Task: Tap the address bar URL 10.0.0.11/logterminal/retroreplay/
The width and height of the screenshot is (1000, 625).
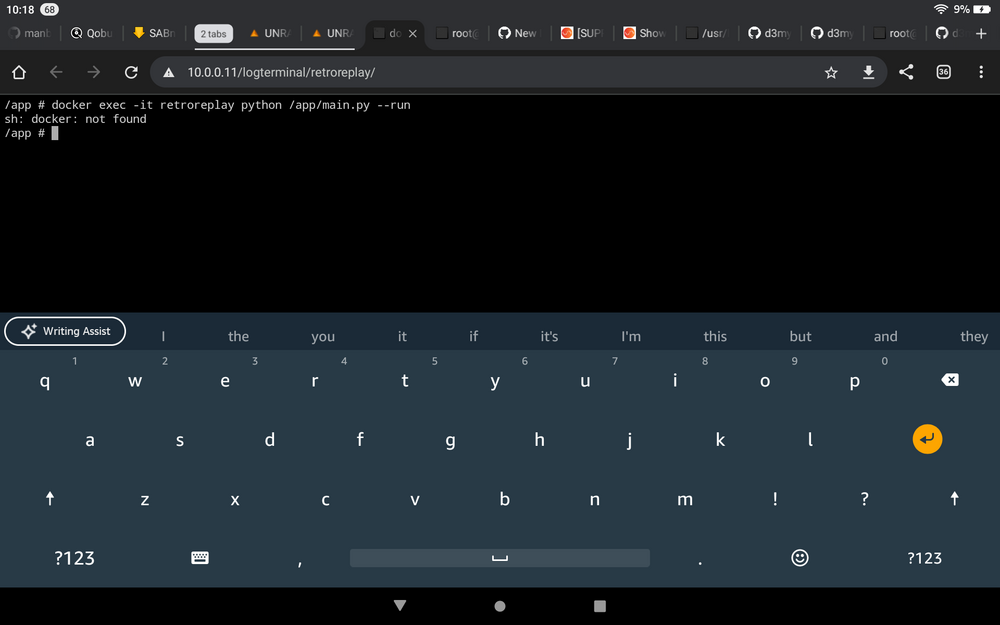Action: [x=281, y=73]
